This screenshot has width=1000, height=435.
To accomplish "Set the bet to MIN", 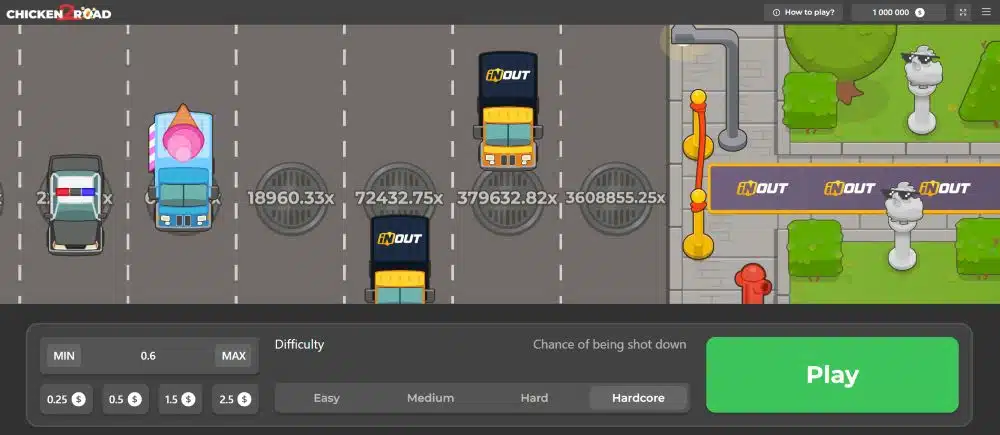I will [64, 356].
